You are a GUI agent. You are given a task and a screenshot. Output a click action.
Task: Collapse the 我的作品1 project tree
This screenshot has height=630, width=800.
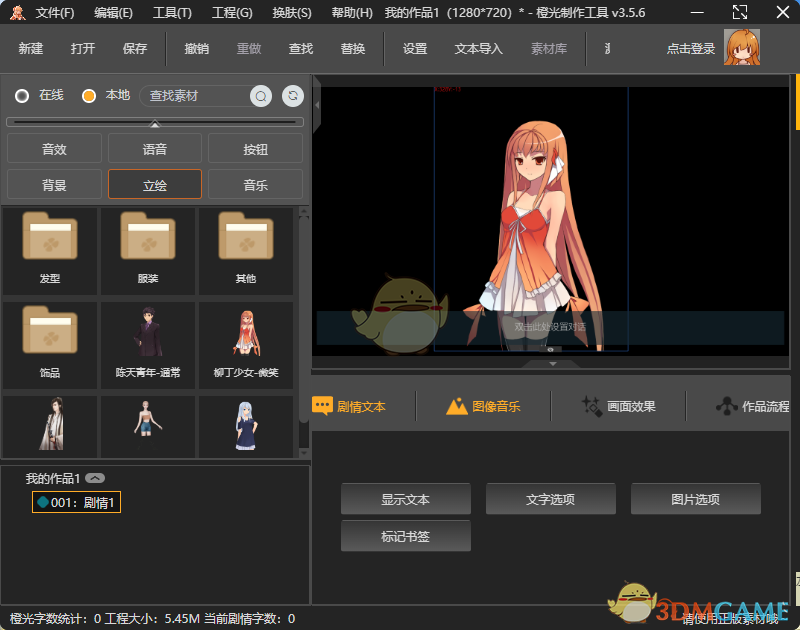[x=95, y=477]
